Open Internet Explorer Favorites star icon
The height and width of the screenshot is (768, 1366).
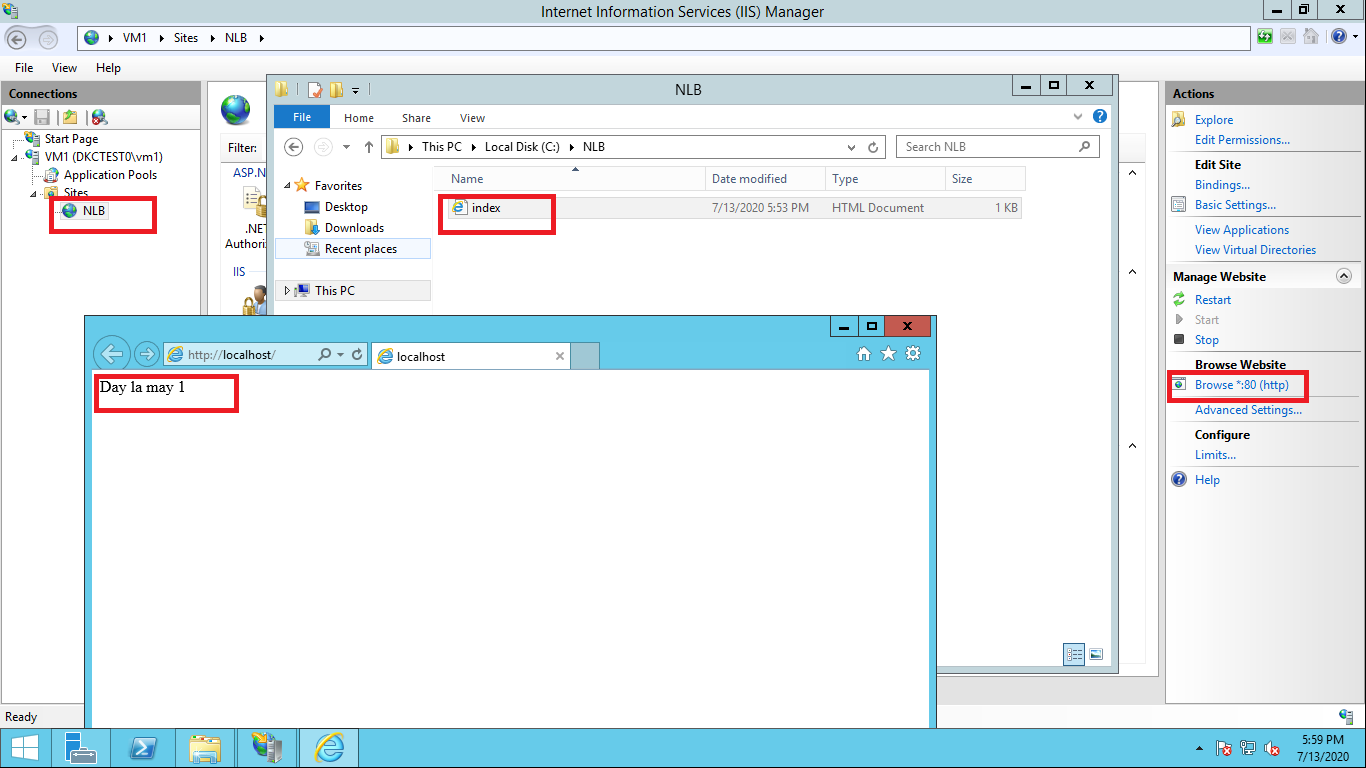888,354
